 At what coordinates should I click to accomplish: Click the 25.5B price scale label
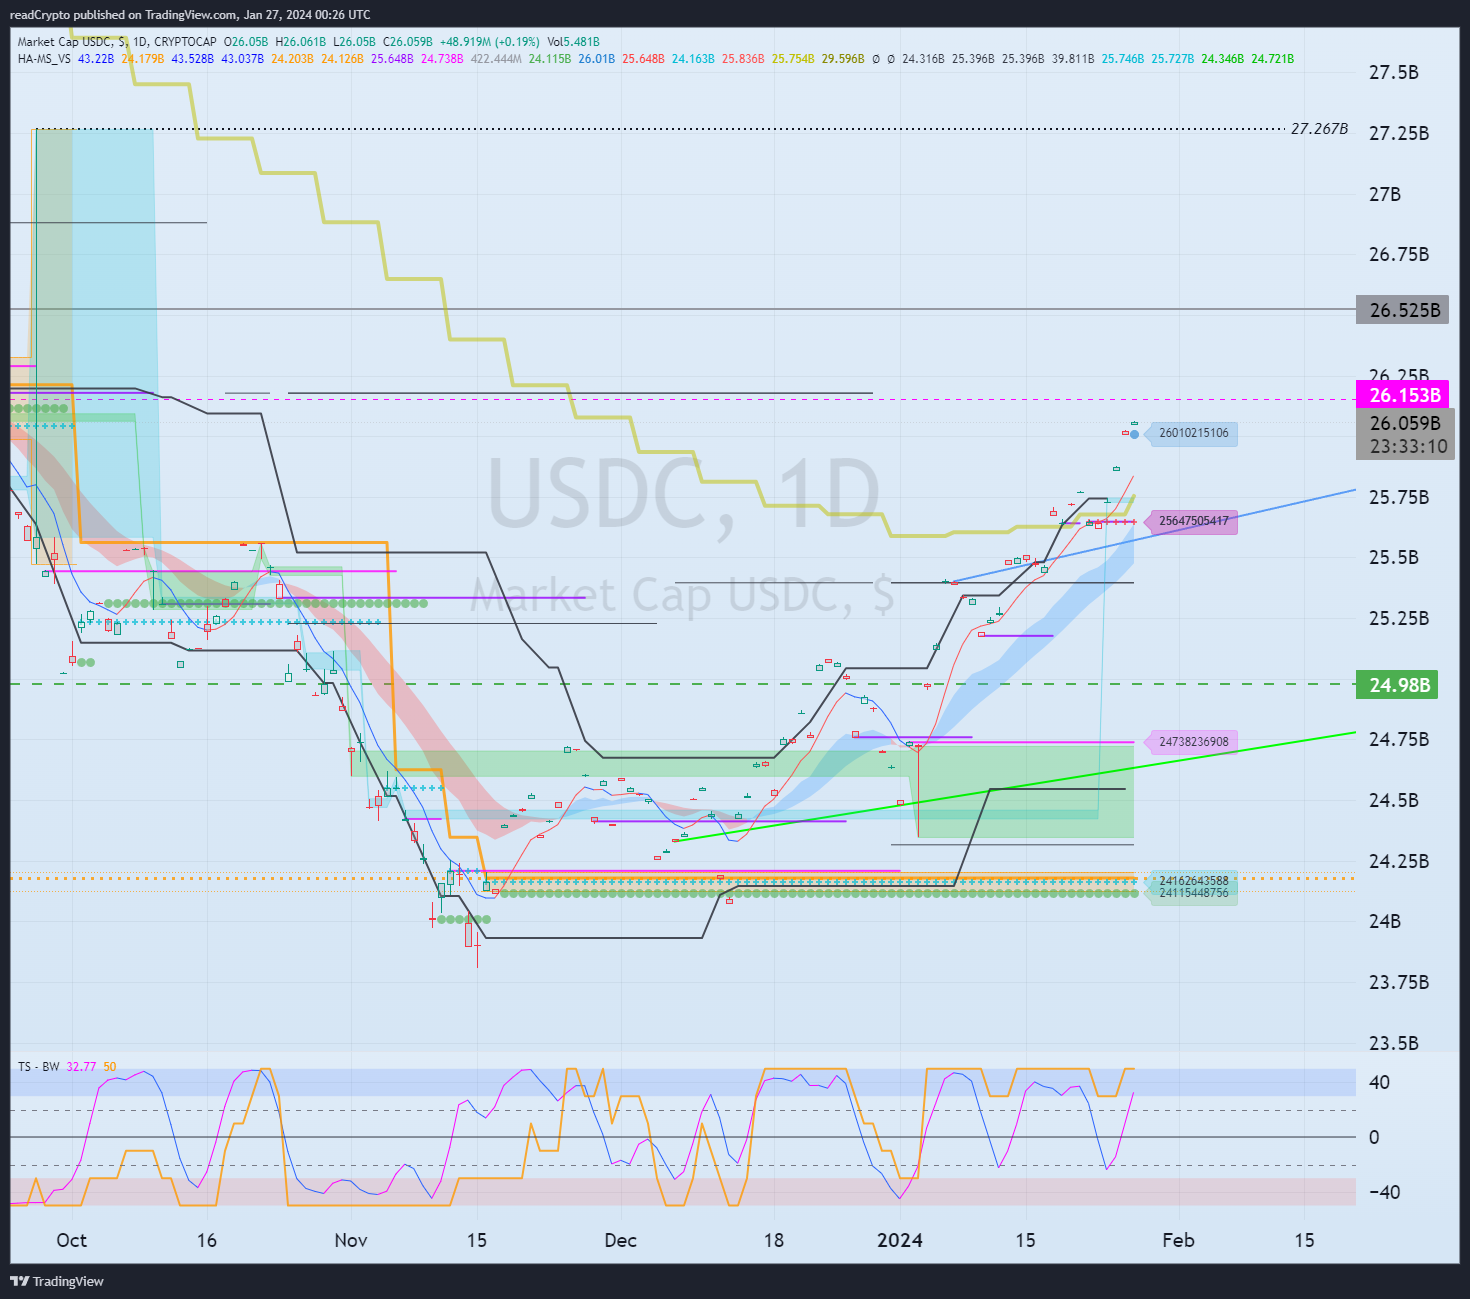pyautogui.click(x=1393, y=558)
